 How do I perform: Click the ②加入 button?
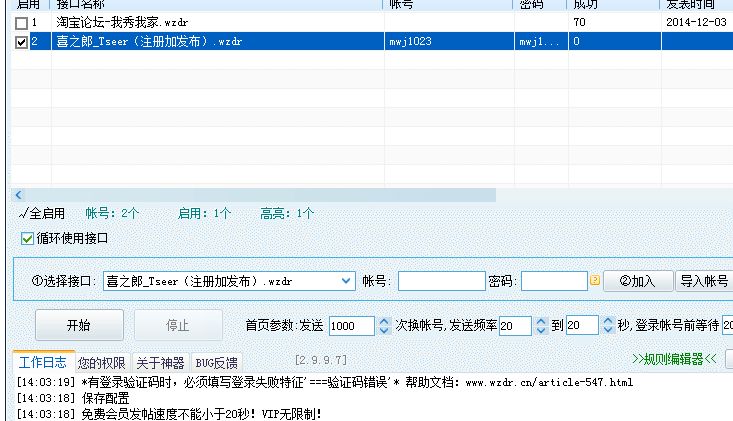(637, 281)
